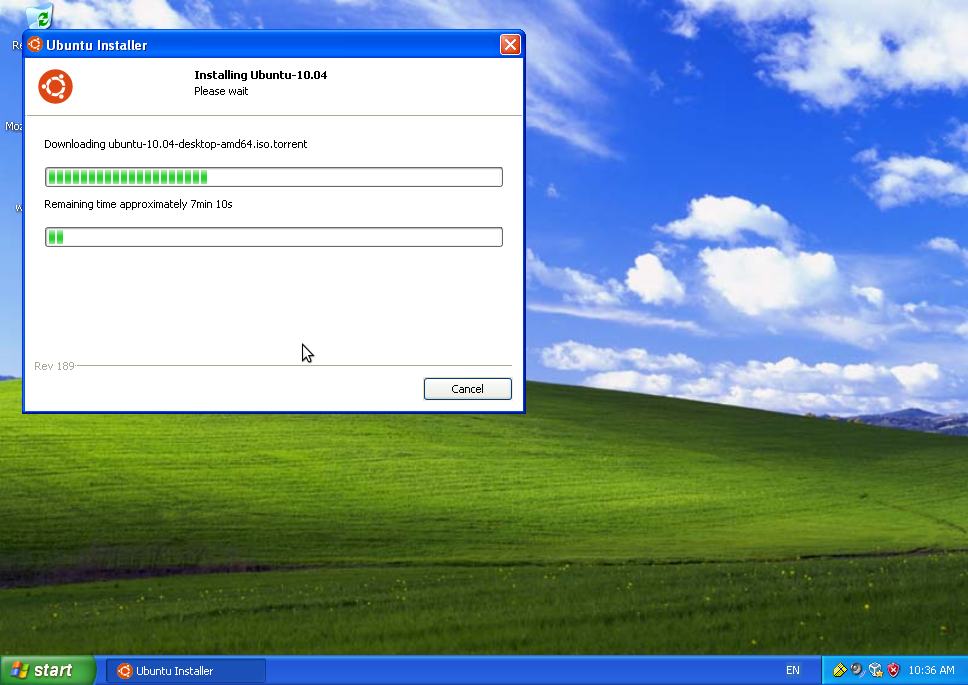The width and height of the screenshot is (968, 685).
Task: Click the volume speaker icon in the system tray
Action: 856,670
